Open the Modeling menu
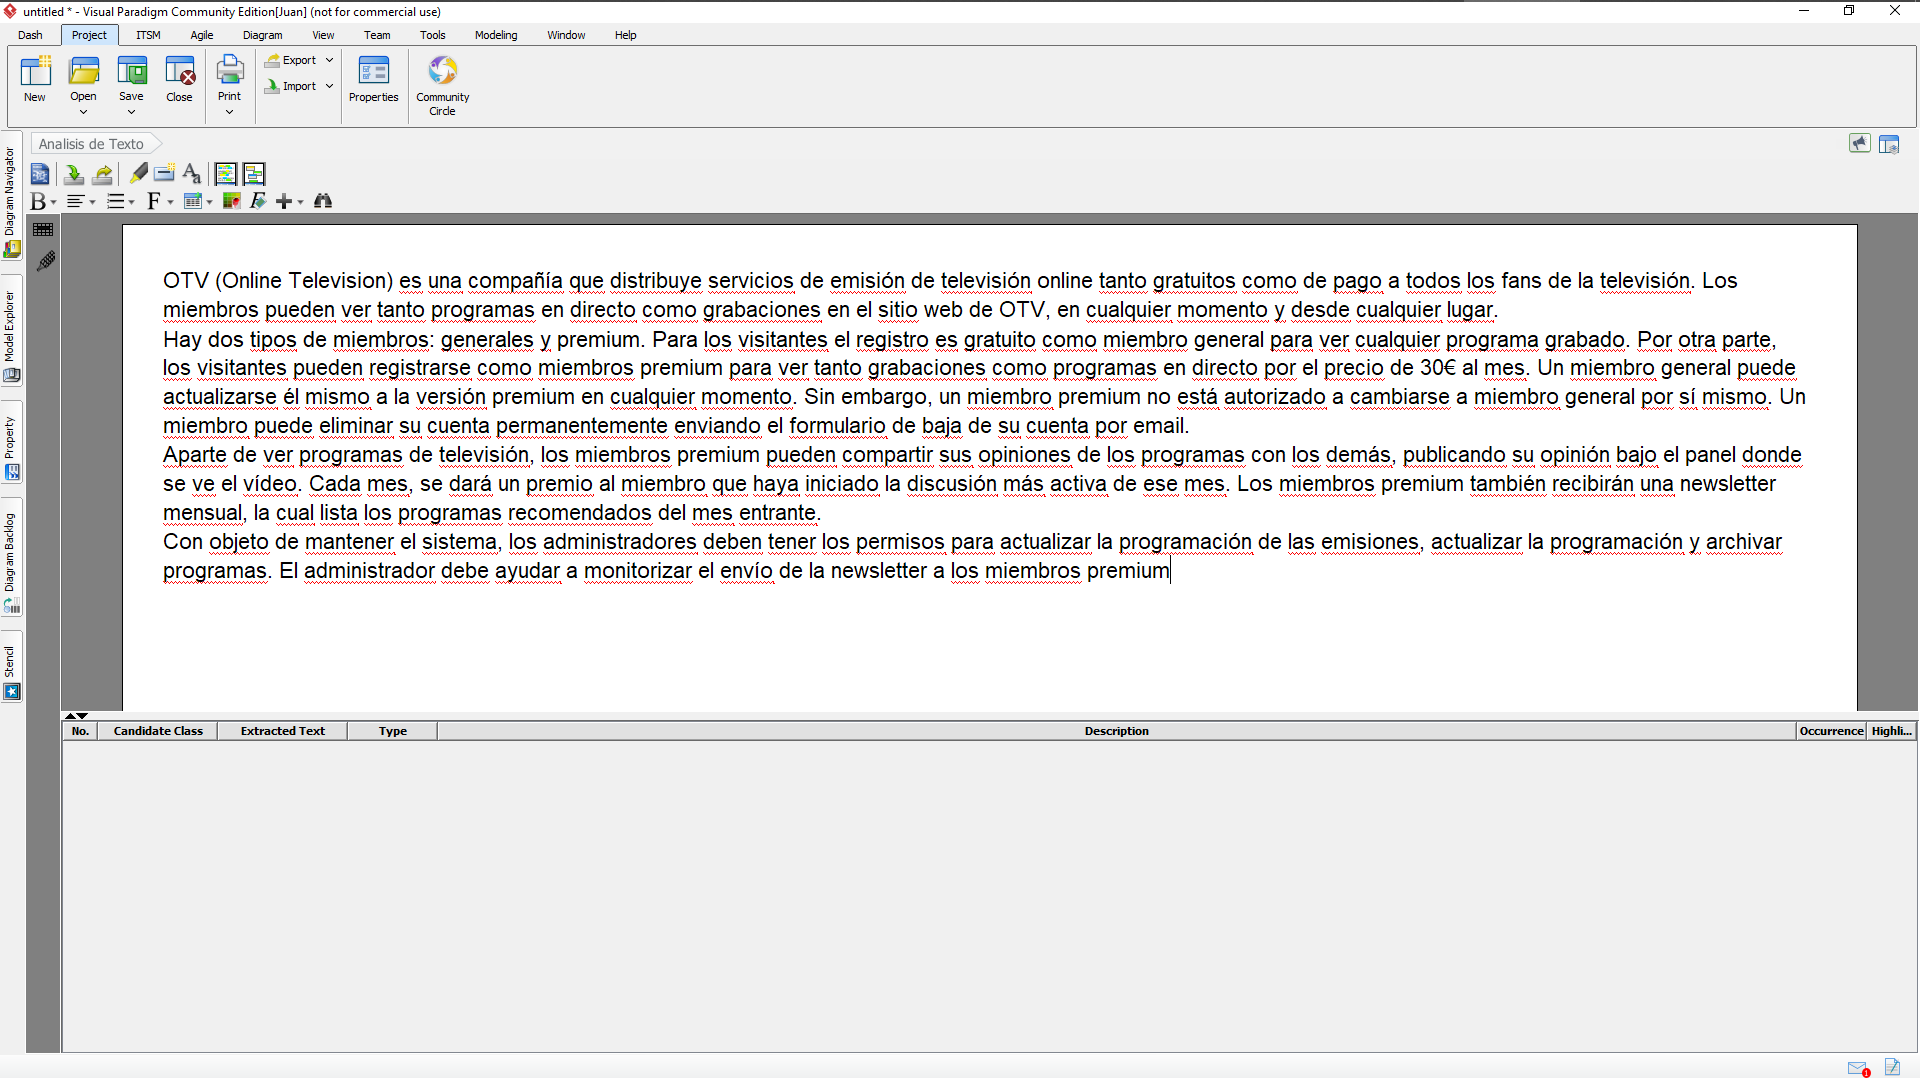This screenshot has width=1920, height=1080. [495, 35]
